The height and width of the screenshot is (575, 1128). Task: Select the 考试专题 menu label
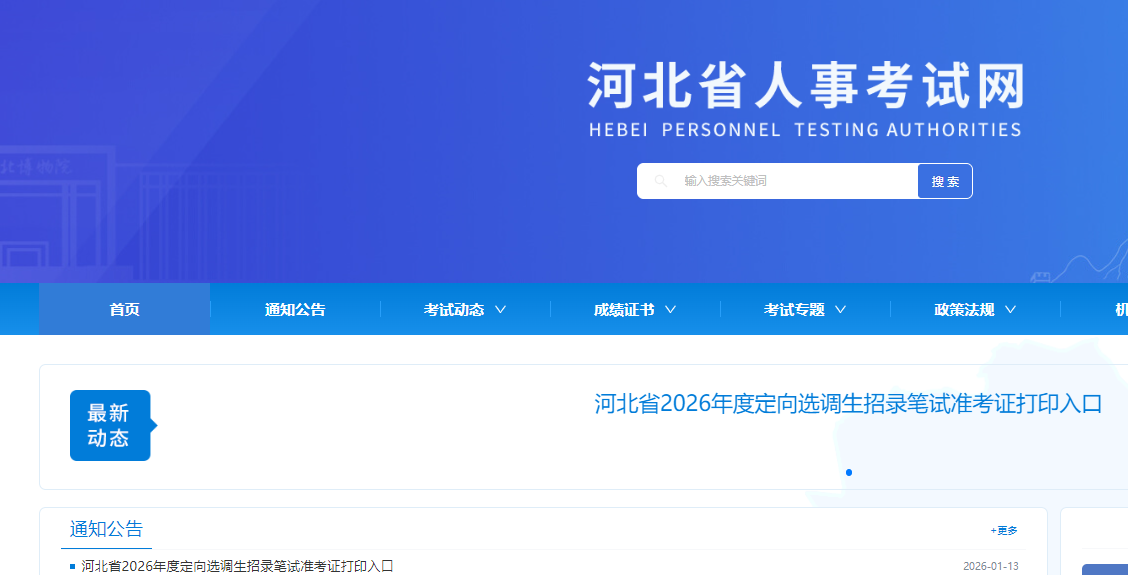click(794, 310)
